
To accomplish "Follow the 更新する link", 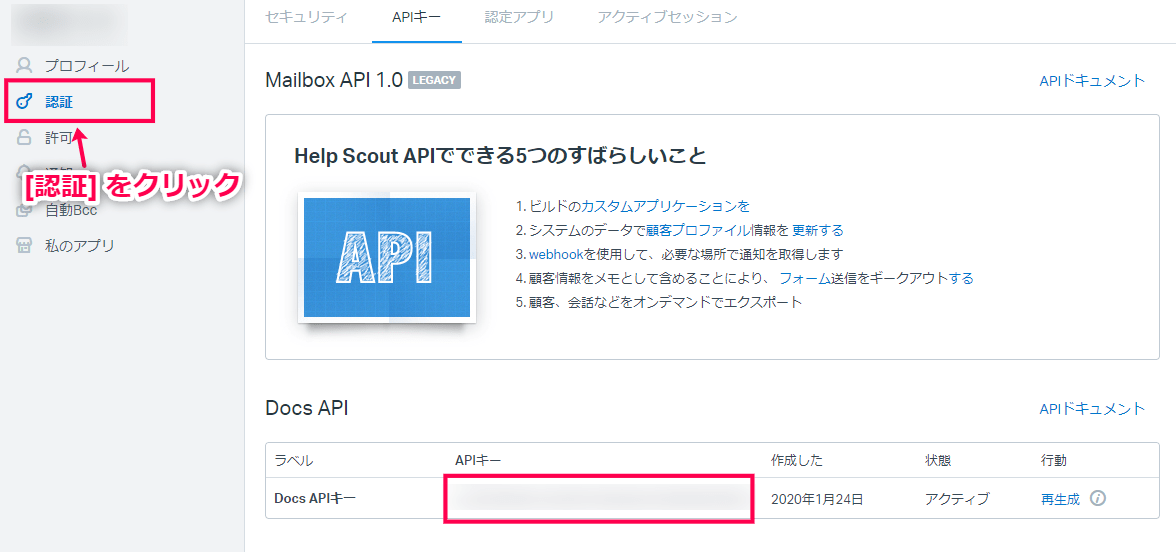I will pyautogui.click(x=818, y=230).
